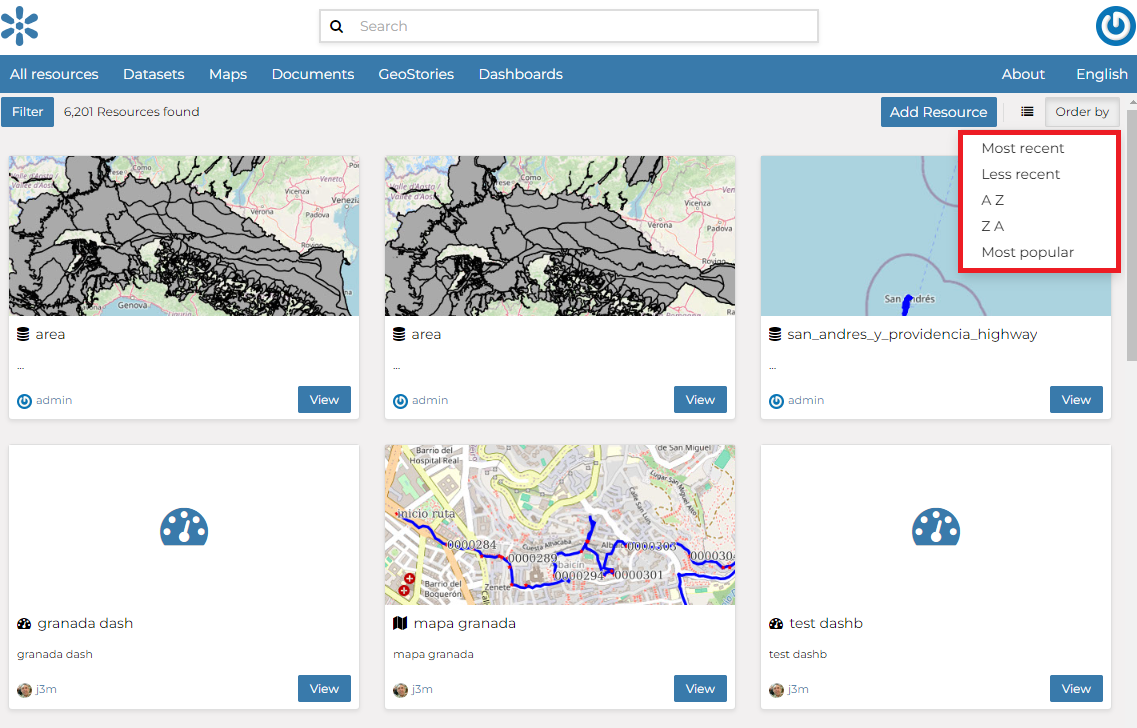Open the Dashboards tab

click(x=520, y=74)
